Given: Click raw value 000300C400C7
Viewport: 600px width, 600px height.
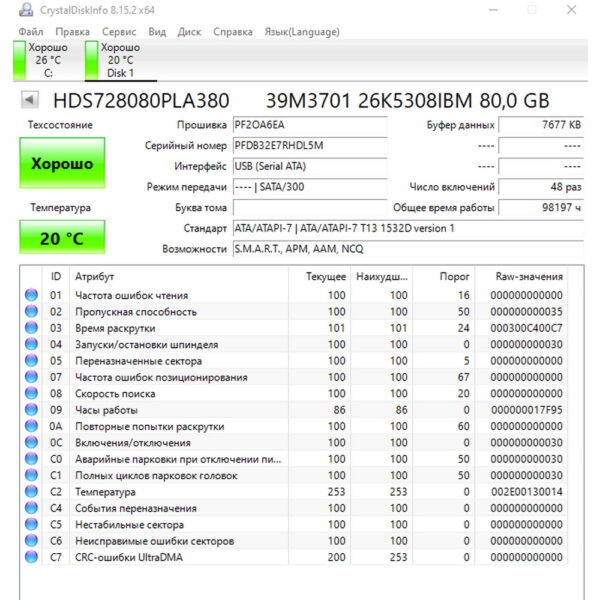Looking at the screenshot, I should [527, 328].
